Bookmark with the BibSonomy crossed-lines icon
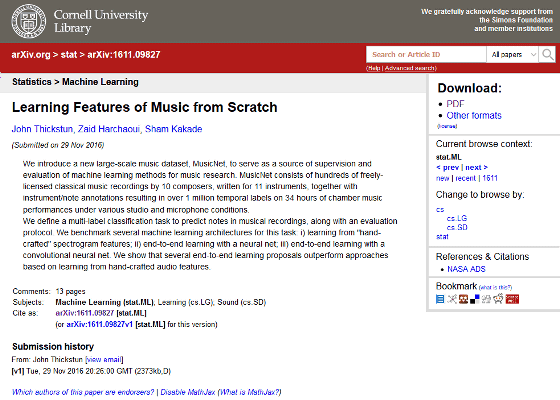The height and width of the screenshot is (400, 560). point(452,299)
